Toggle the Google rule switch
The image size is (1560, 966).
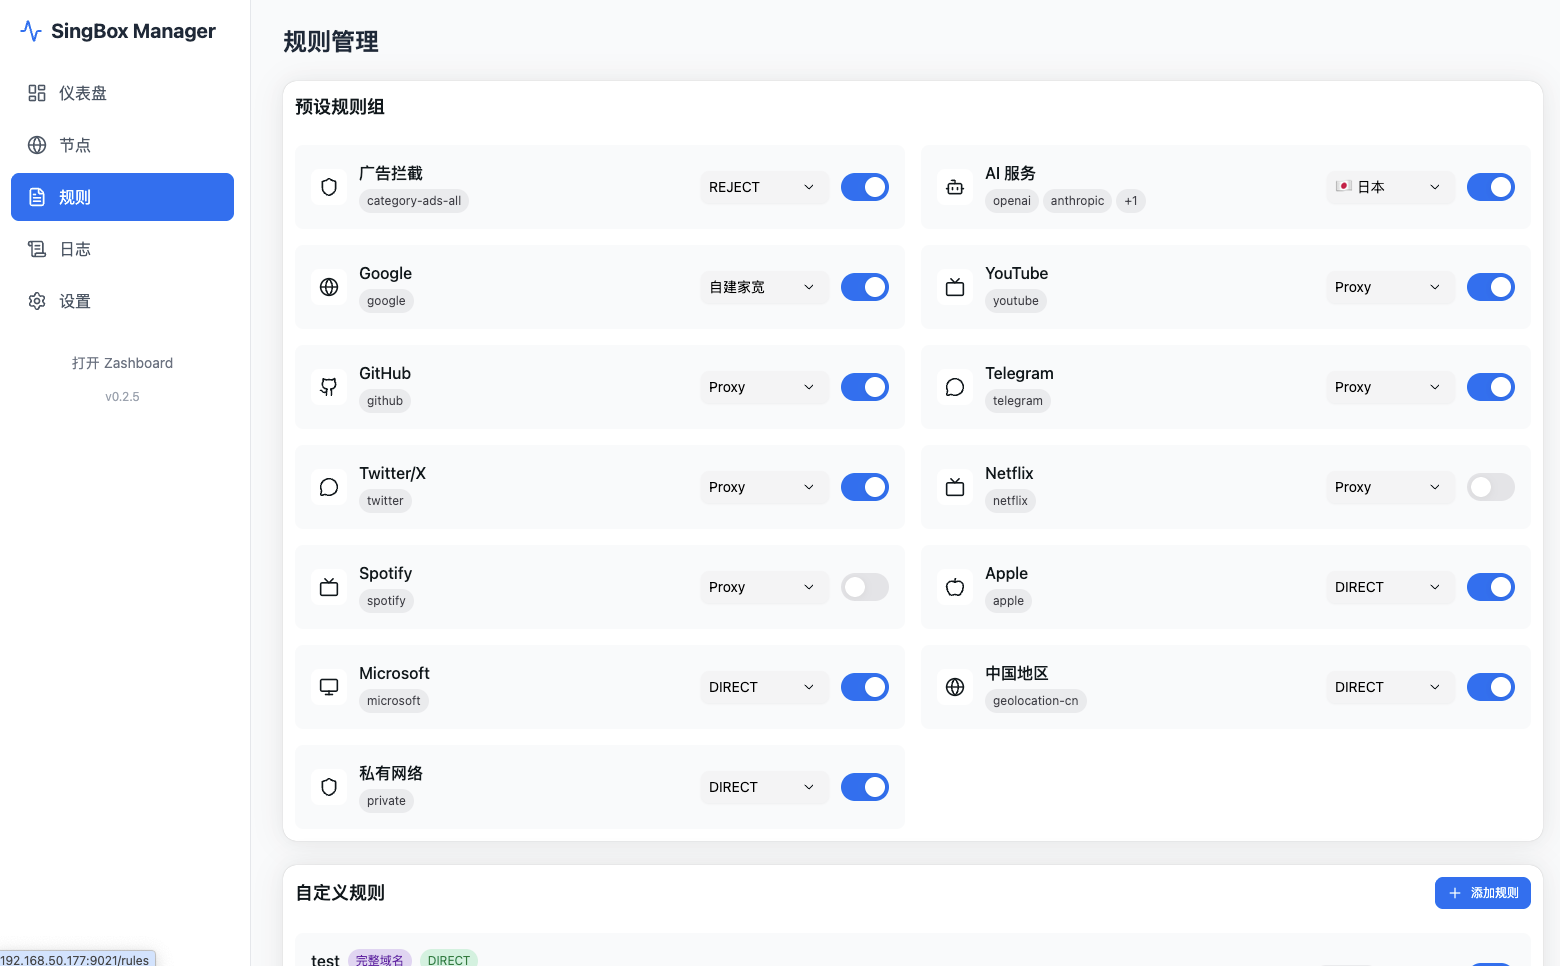tap(865, 287)
